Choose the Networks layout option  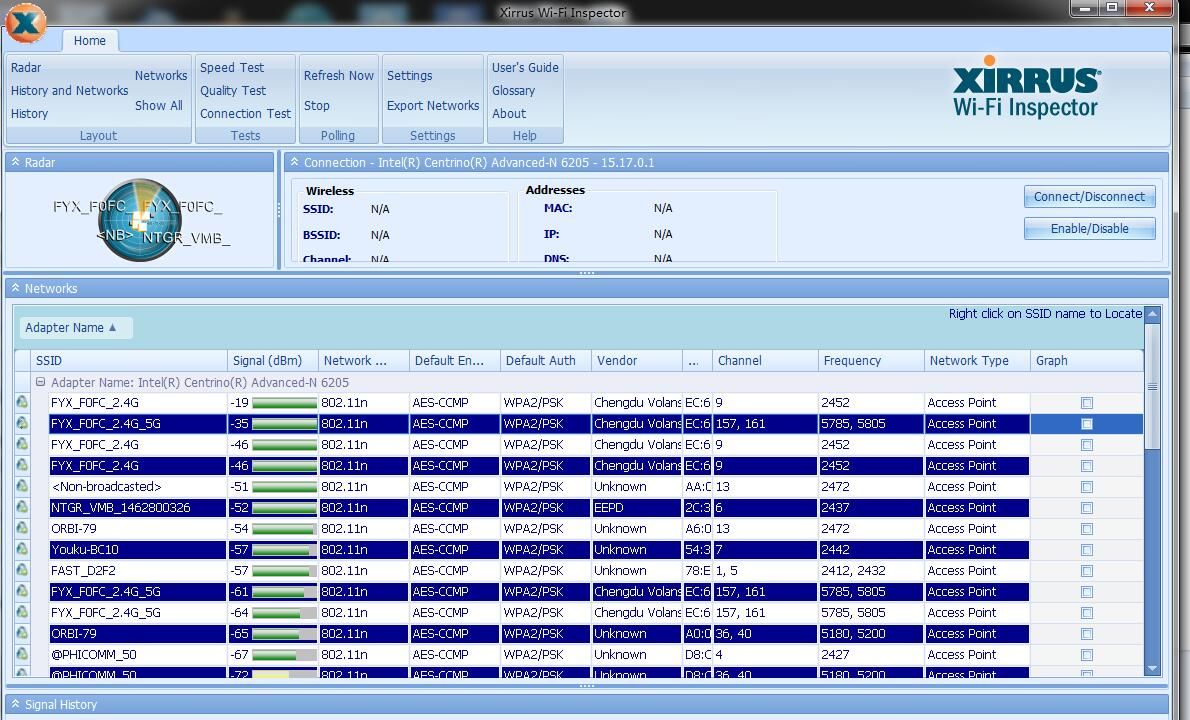pyautogui.click(x=161, y=75)
